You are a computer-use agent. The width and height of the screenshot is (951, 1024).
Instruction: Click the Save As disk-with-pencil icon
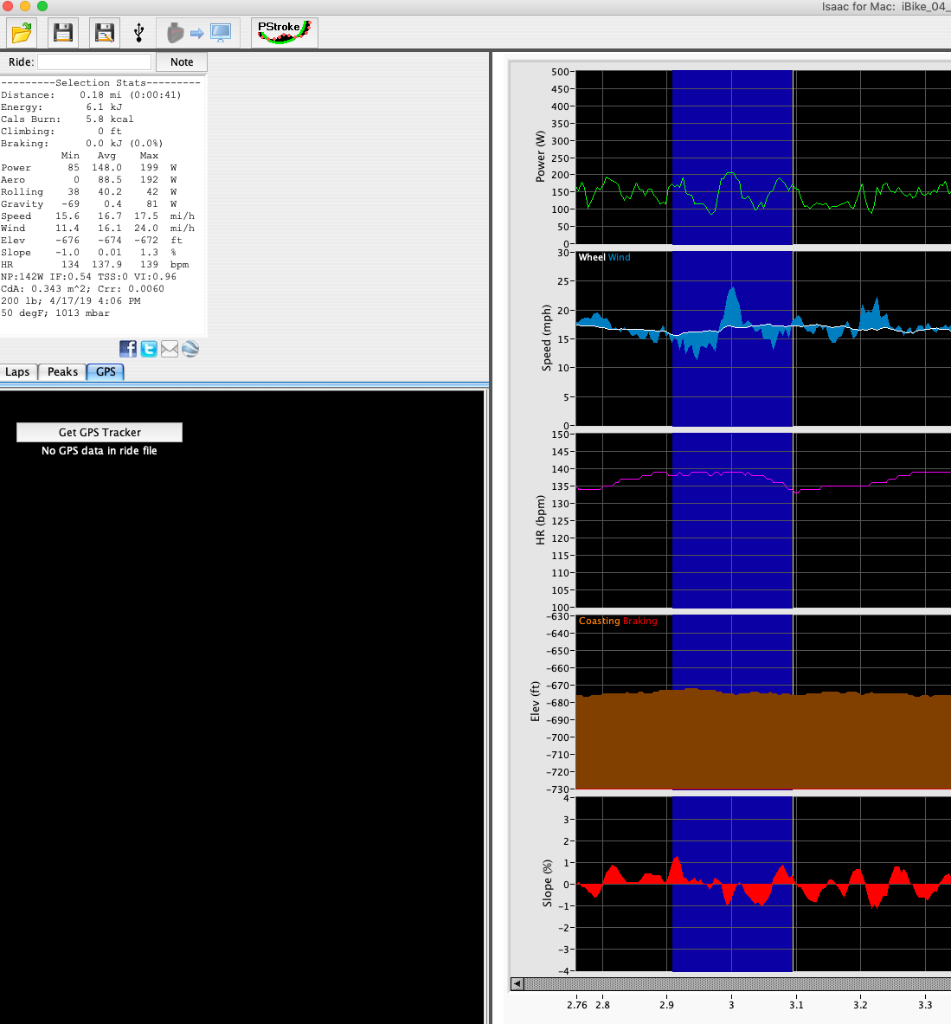[x=104, y=33]
